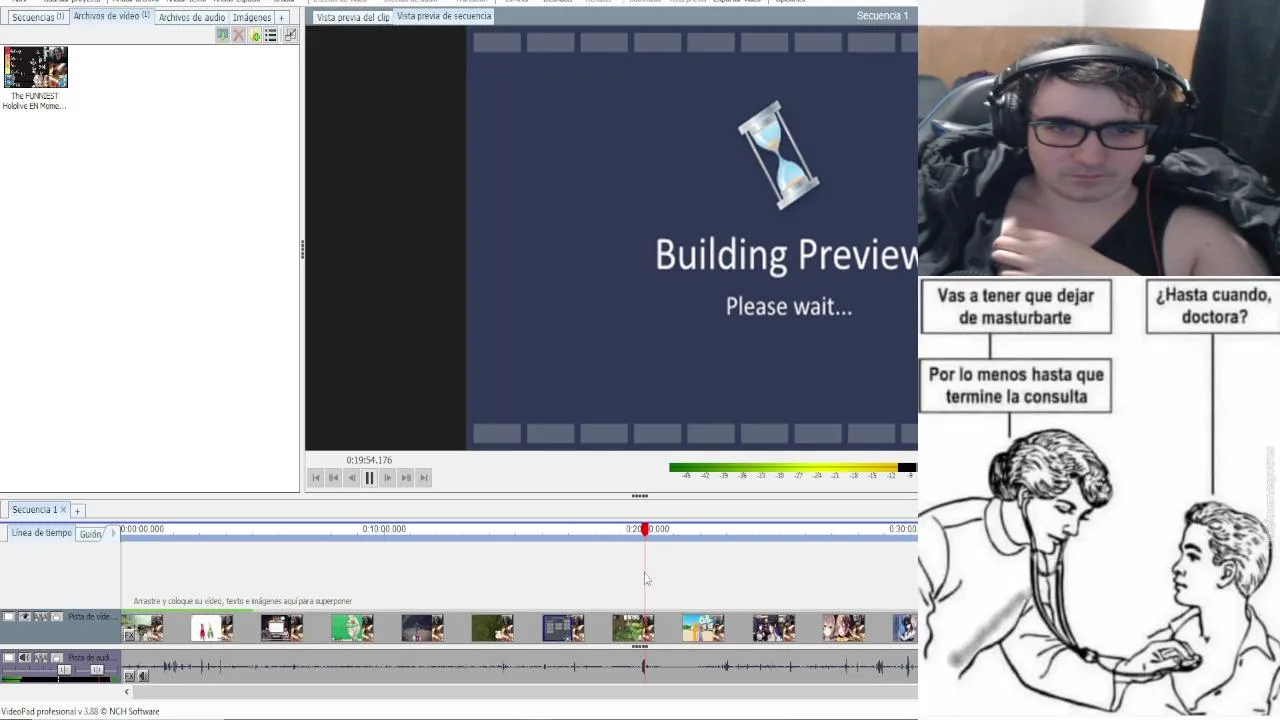
Task: Select The FUNNIEST Hololive EN video thumbnail
Action: (35, 68)
